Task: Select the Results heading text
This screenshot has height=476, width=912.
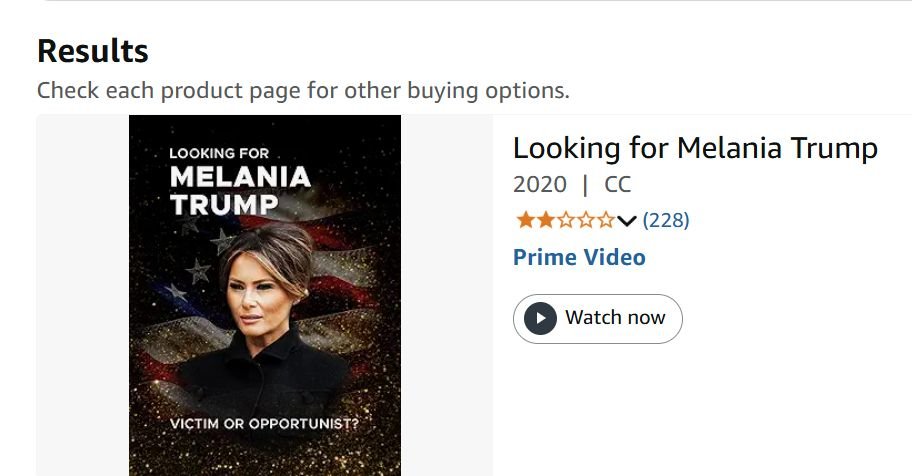Action: [93, 50]
